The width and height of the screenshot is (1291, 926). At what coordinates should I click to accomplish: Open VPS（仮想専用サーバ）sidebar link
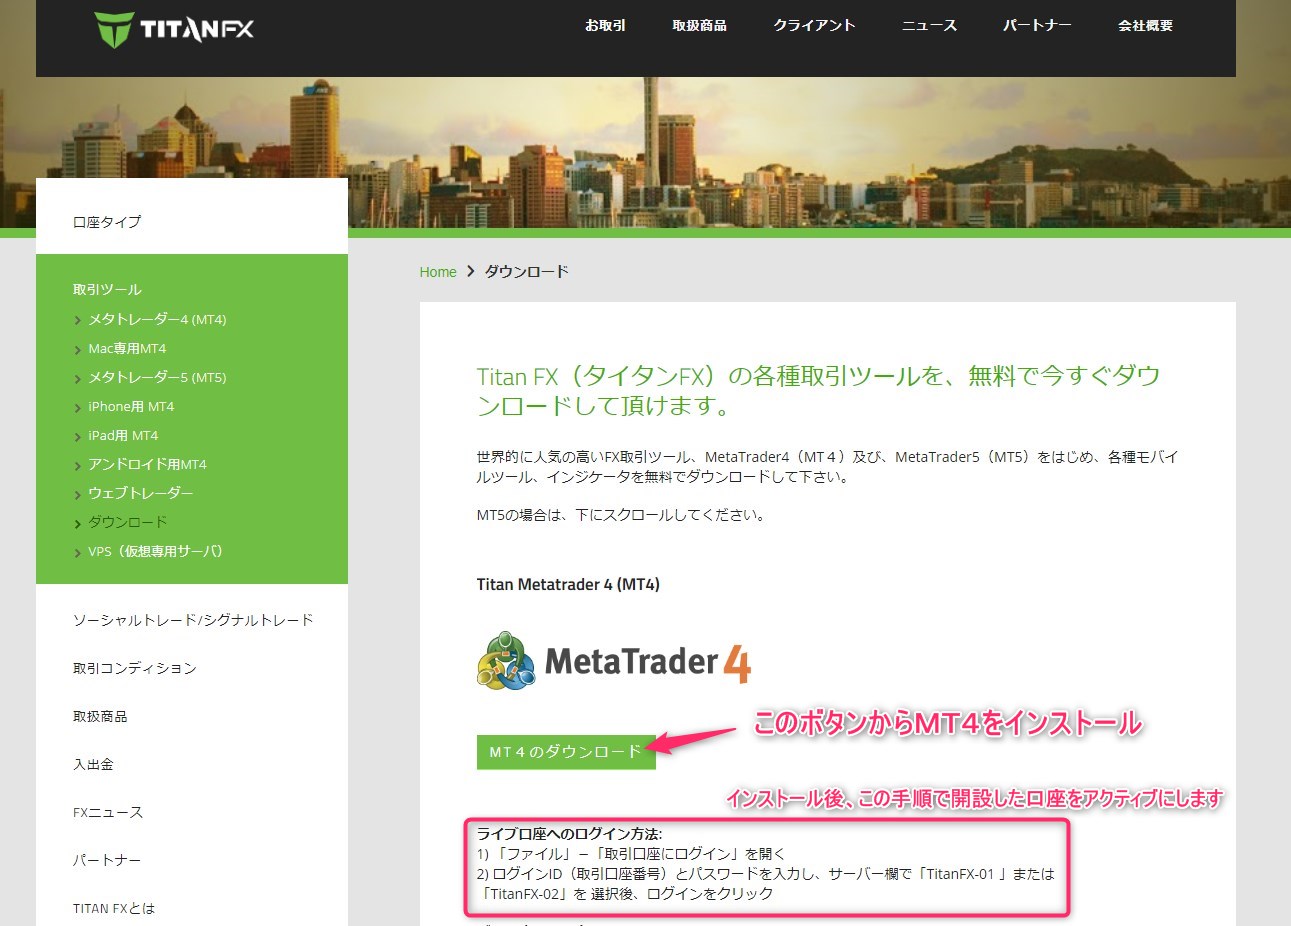tap(155, 552)
